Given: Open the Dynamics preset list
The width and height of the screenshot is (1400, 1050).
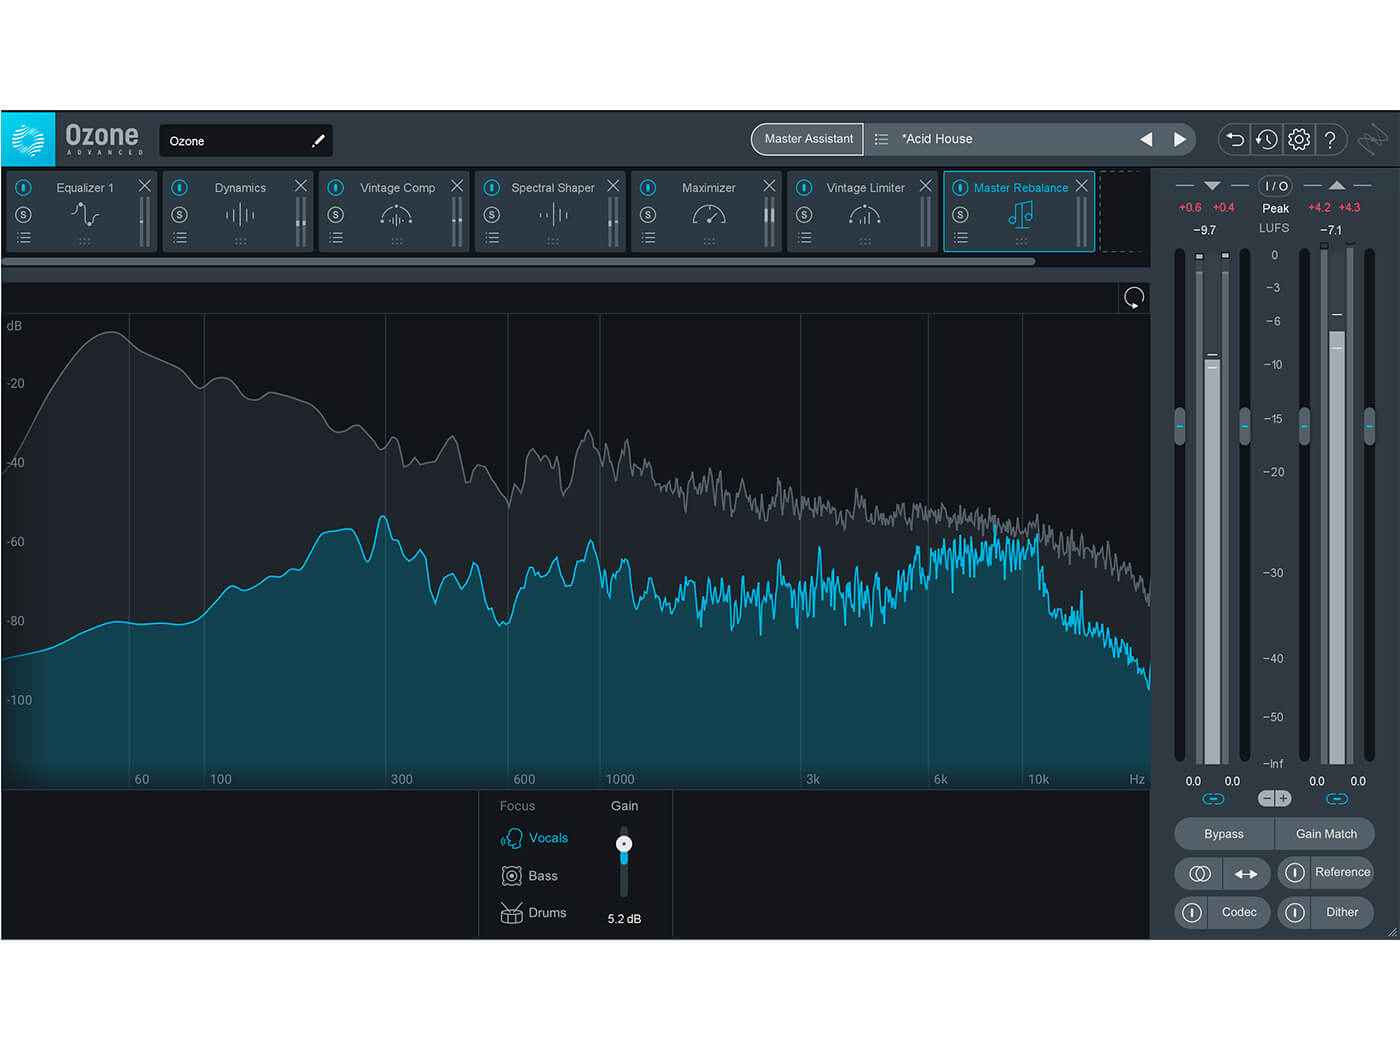Looking at the screenshot, I should [180, 238].
